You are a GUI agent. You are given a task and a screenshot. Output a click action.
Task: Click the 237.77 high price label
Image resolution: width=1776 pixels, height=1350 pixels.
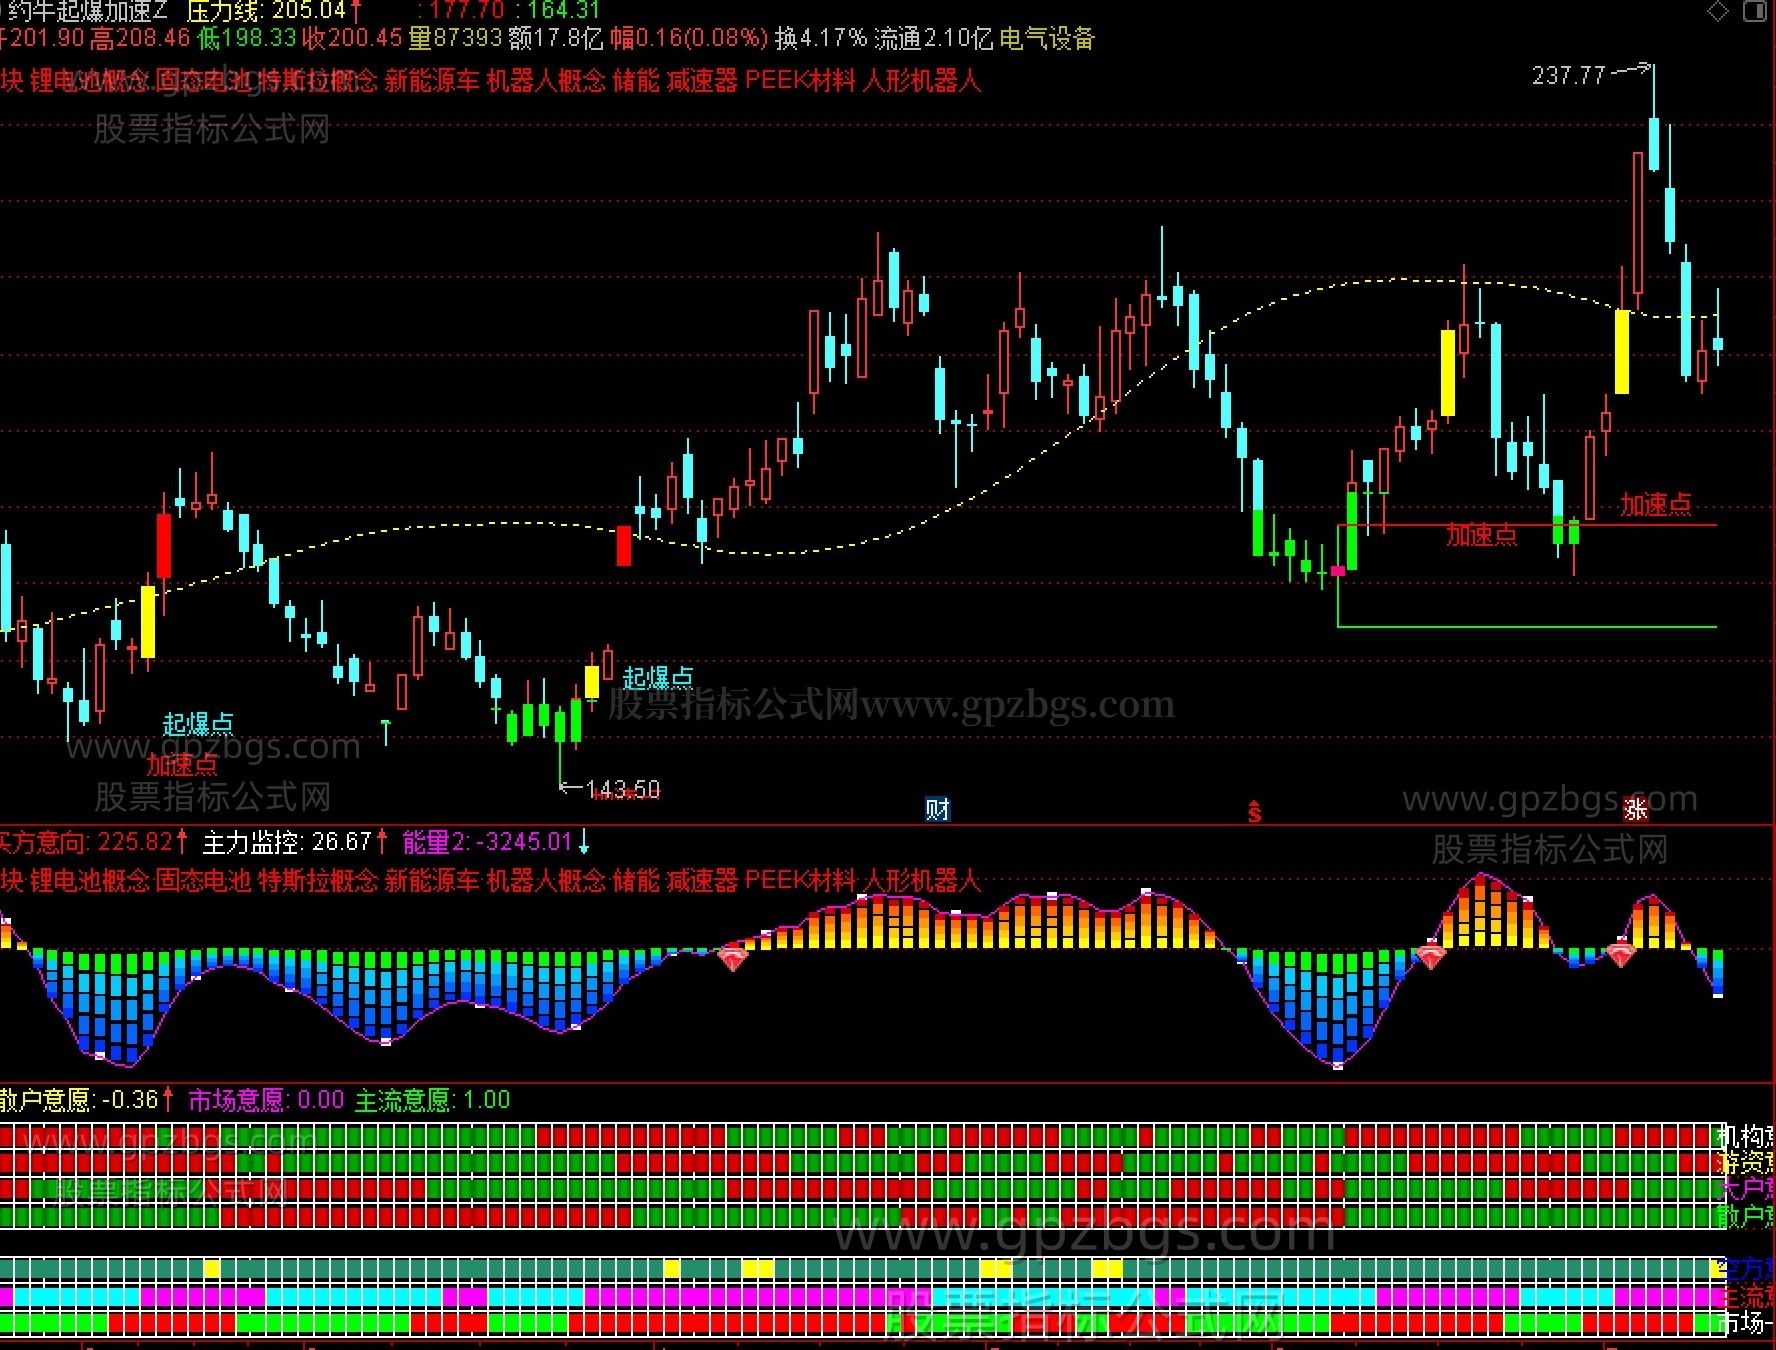(1568, 76)
